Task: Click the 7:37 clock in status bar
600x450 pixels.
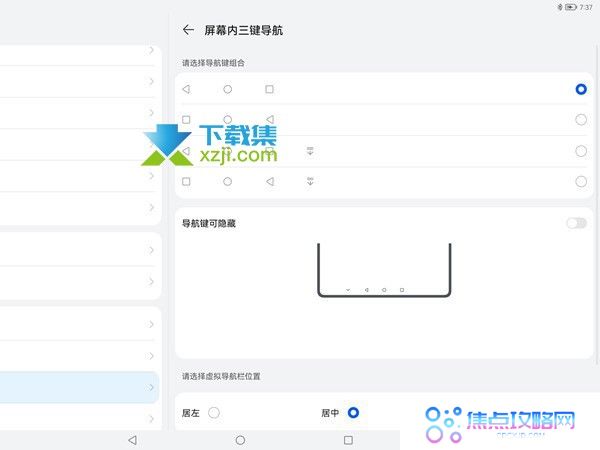Action: [586, 7]
